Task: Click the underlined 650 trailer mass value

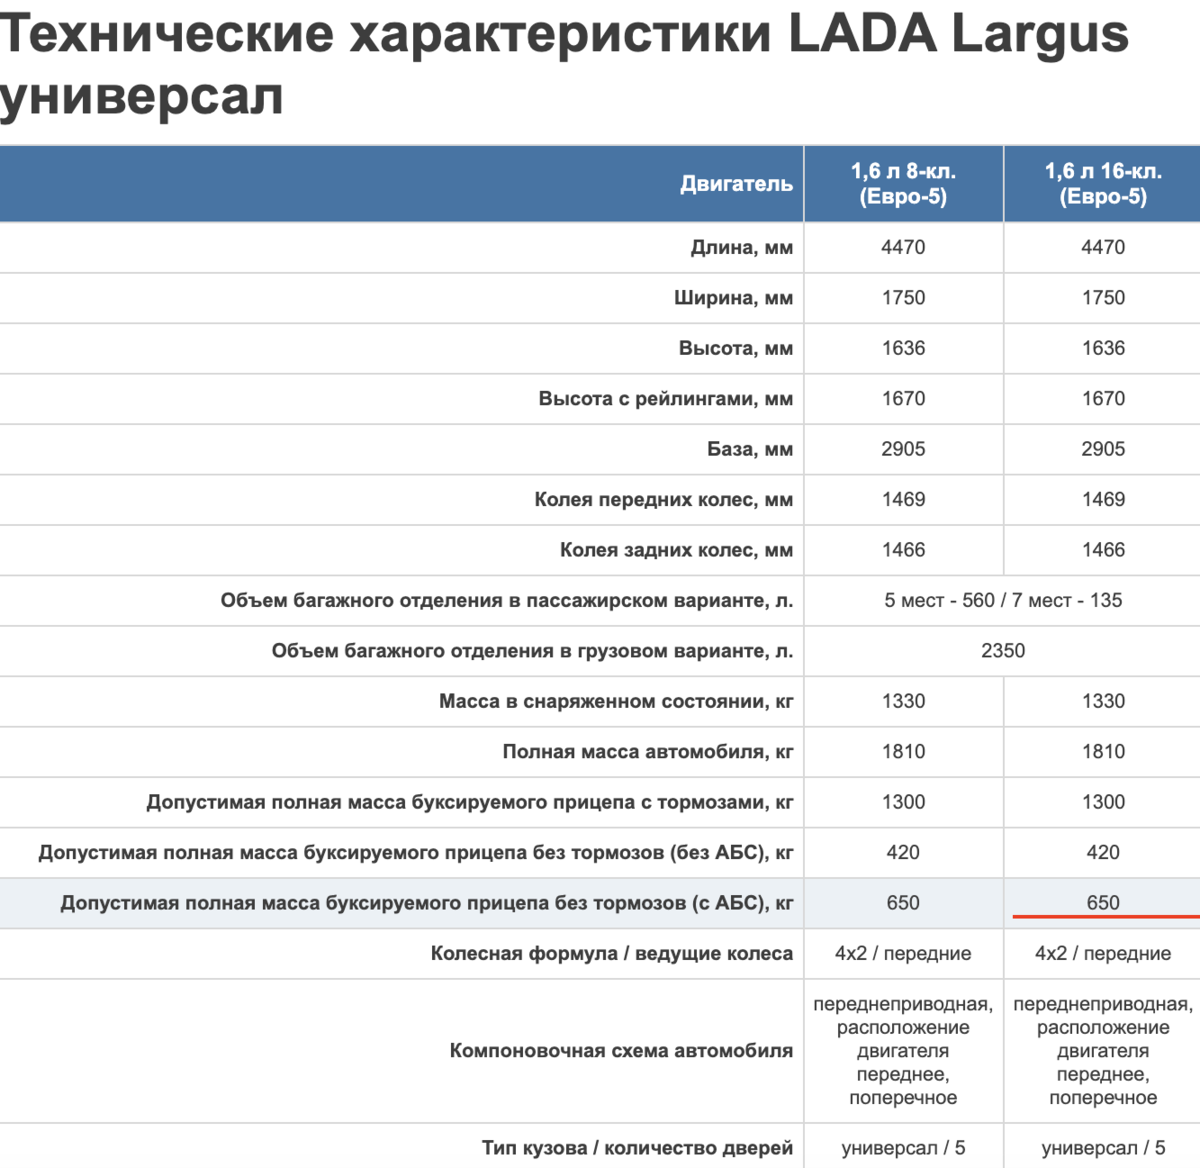Action: click(x=1101, y=902)
